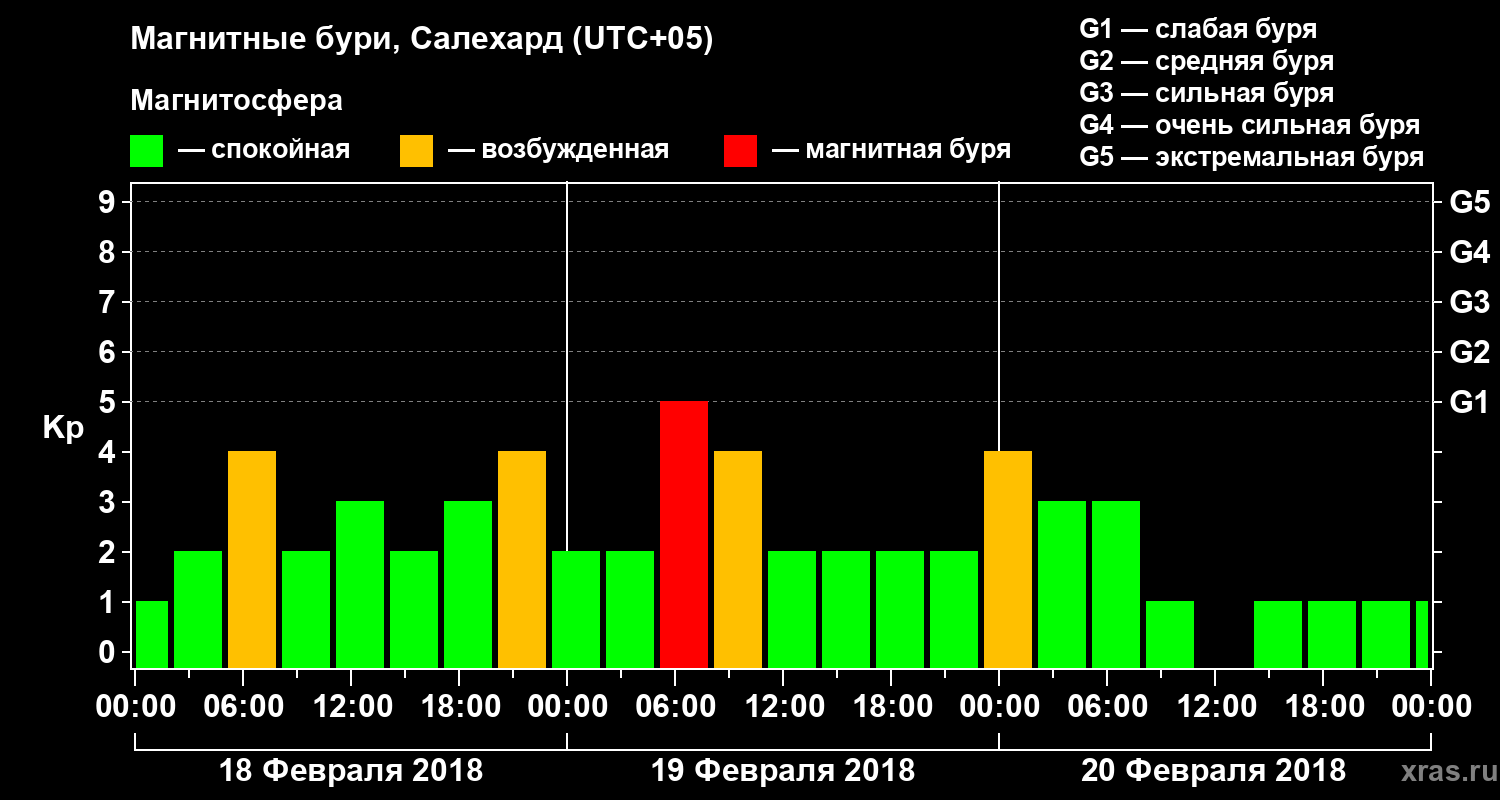Click the green 'спокойная' legend swatch
Image resolution: width=1500 pixels, height=800 pixels.
coord(147,151)
